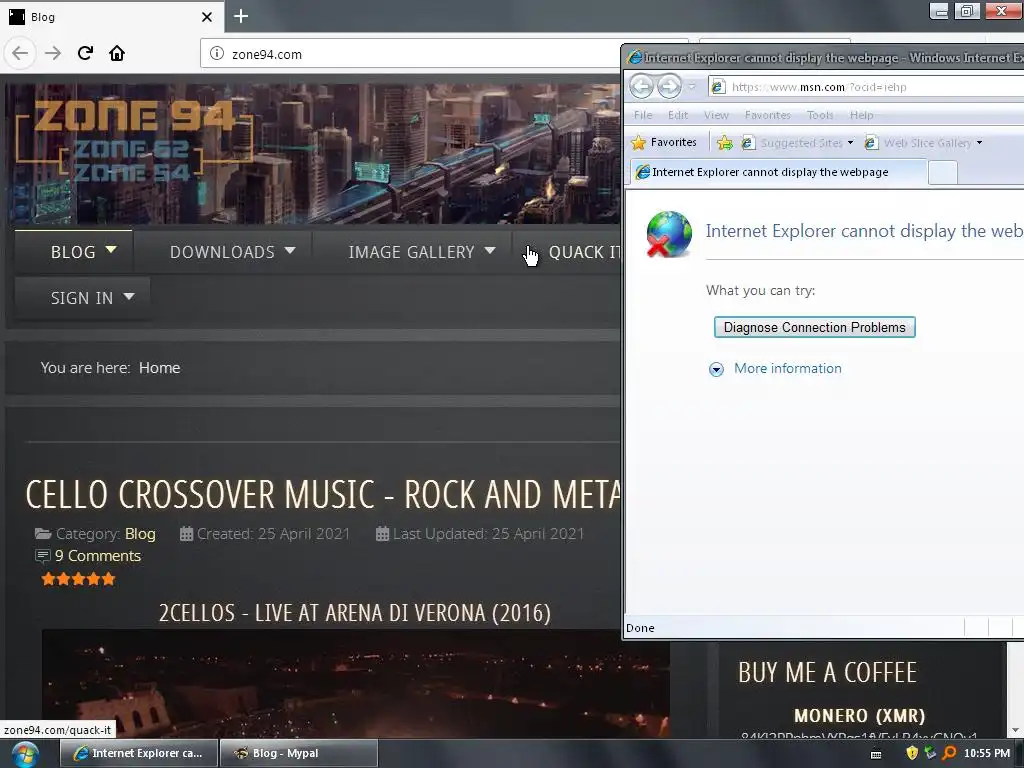Open the File menu in Internet Explorer
1024x768 pixels.
(643, 115)
